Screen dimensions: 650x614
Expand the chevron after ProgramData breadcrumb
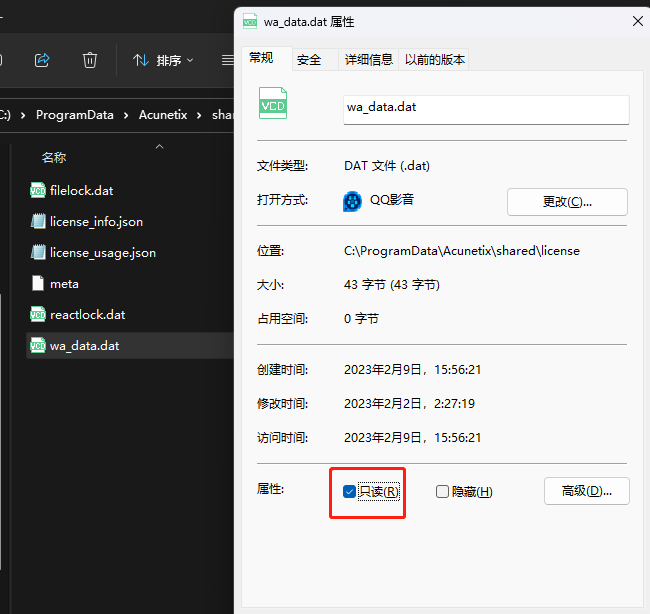pyautogui.click(x=126, y=115)
